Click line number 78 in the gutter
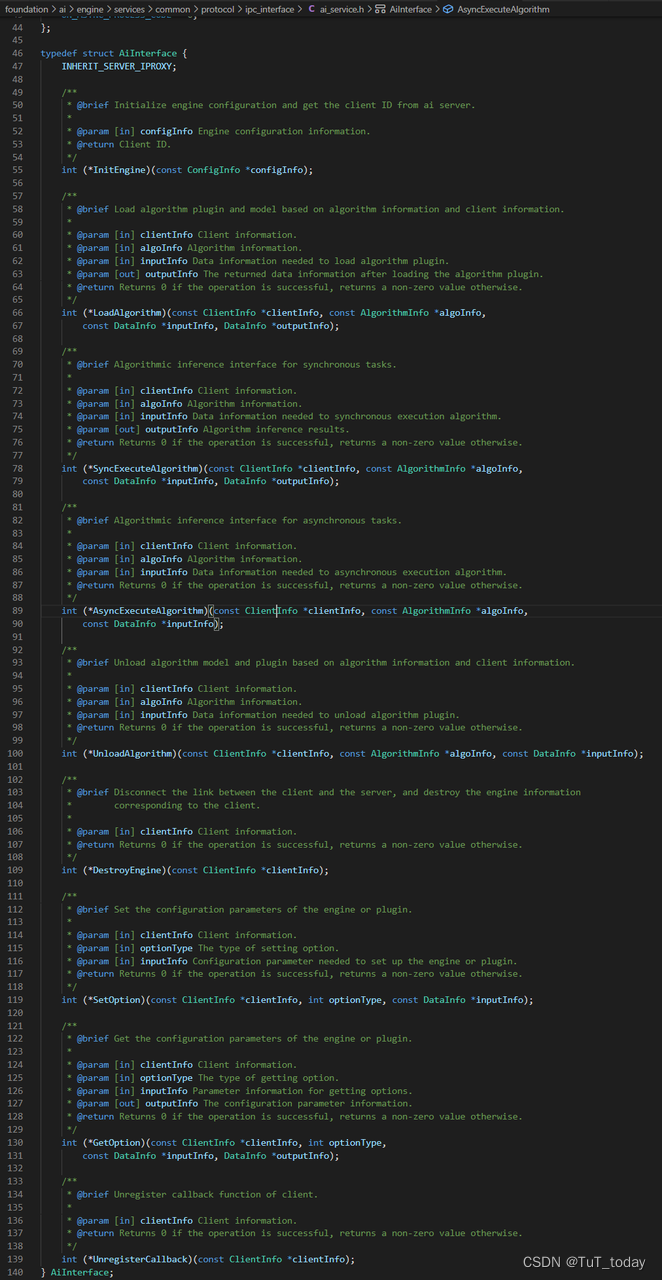662x1280 pixels. (17, 468)
